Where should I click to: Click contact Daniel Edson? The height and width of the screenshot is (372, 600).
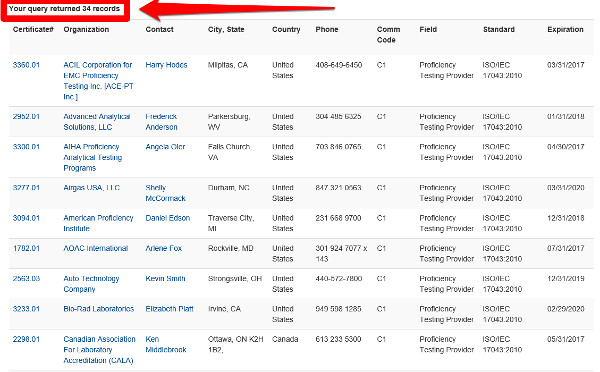pos(168,218)
